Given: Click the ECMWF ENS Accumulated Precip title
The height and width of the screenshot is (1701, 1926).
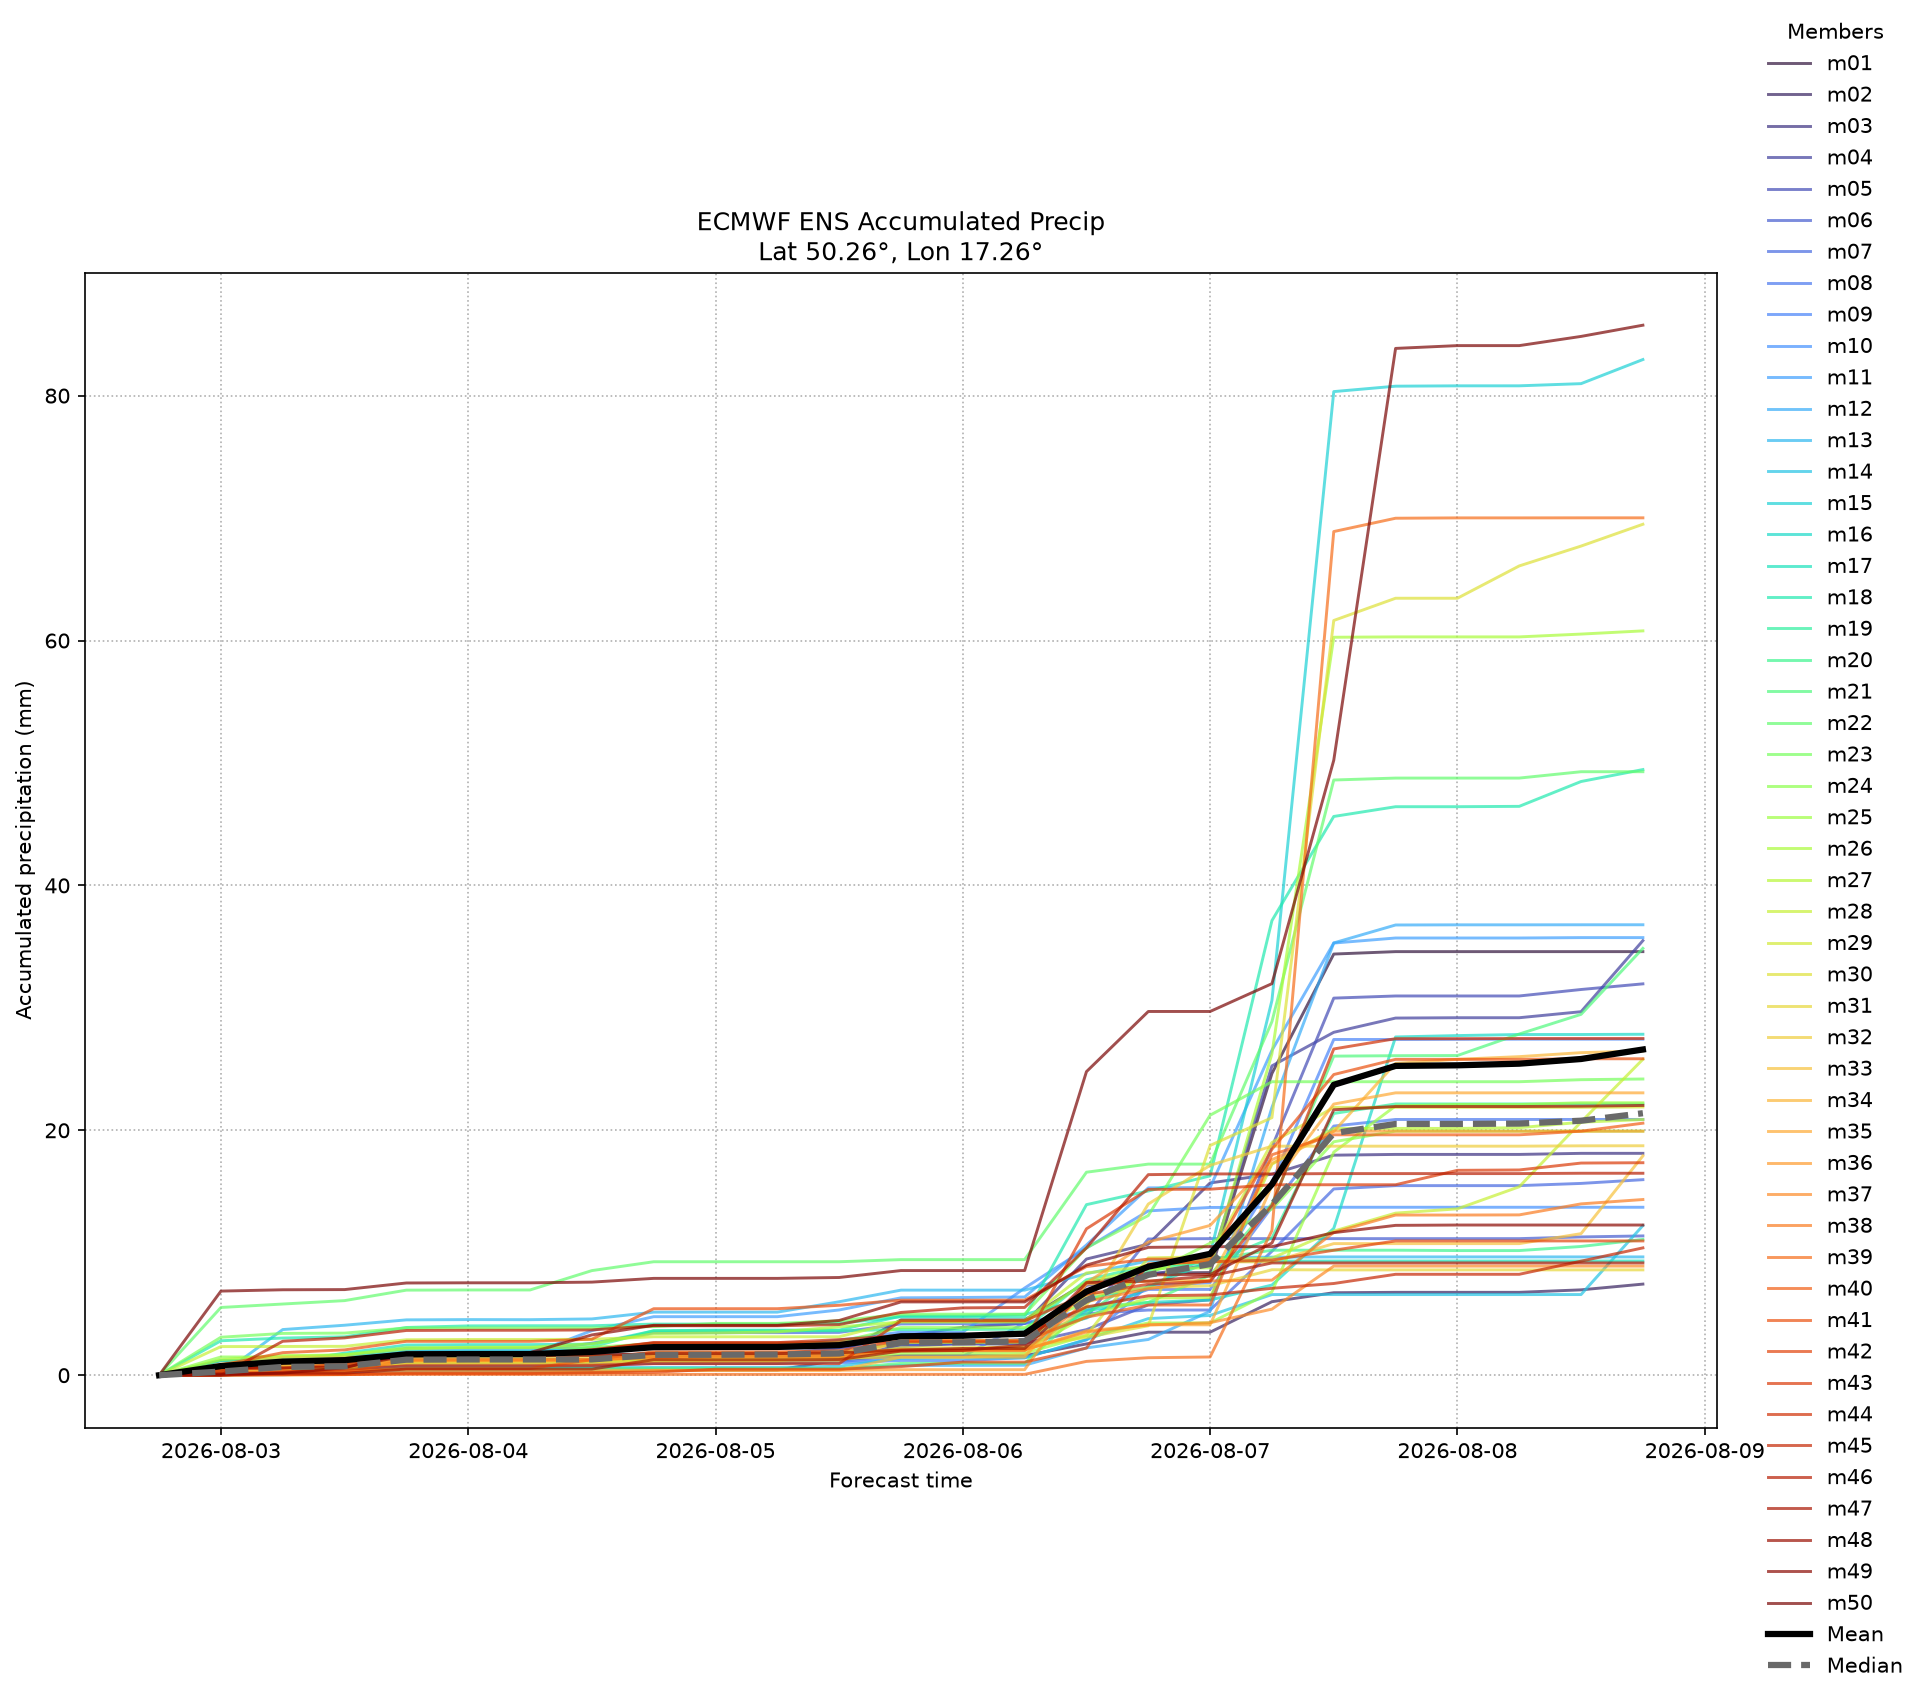Looking at the screenshot, I should (x=900, y=221).
